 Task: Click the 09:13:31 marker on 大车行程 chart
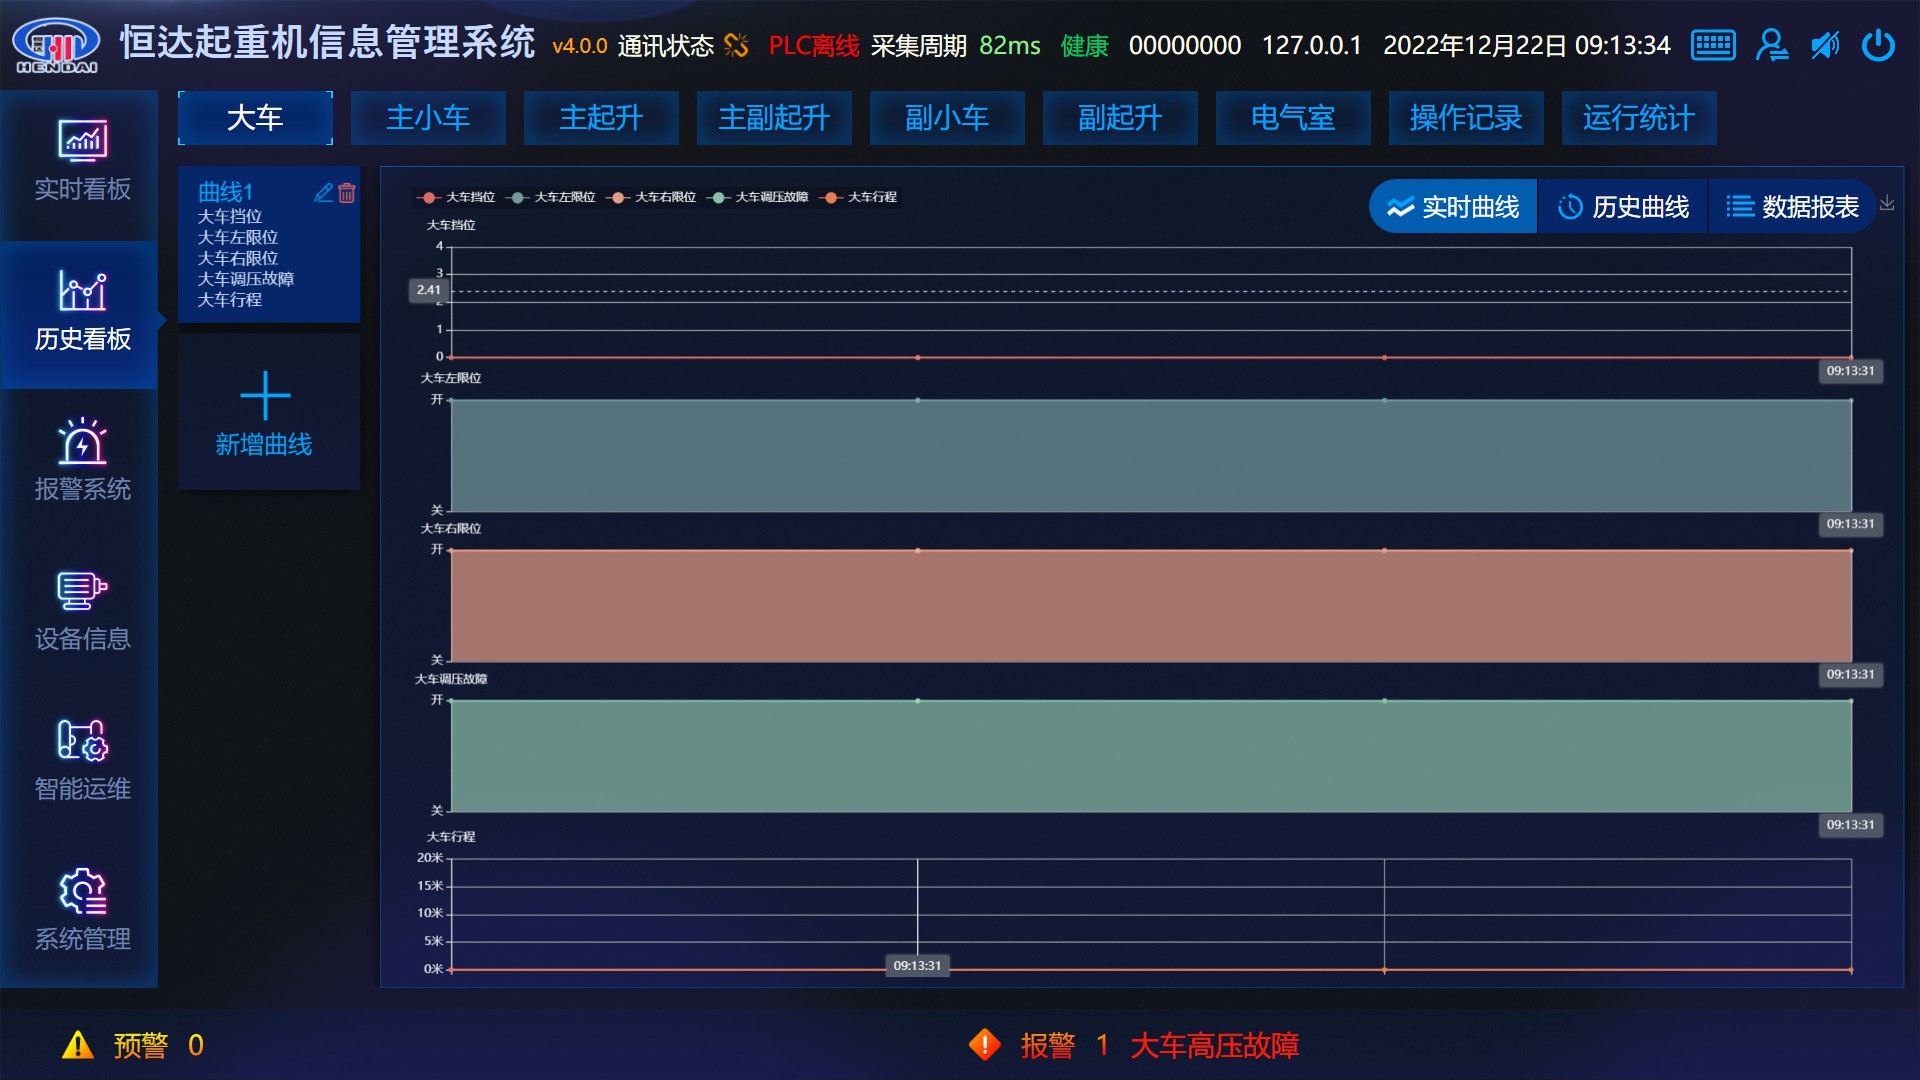(917, 965)
